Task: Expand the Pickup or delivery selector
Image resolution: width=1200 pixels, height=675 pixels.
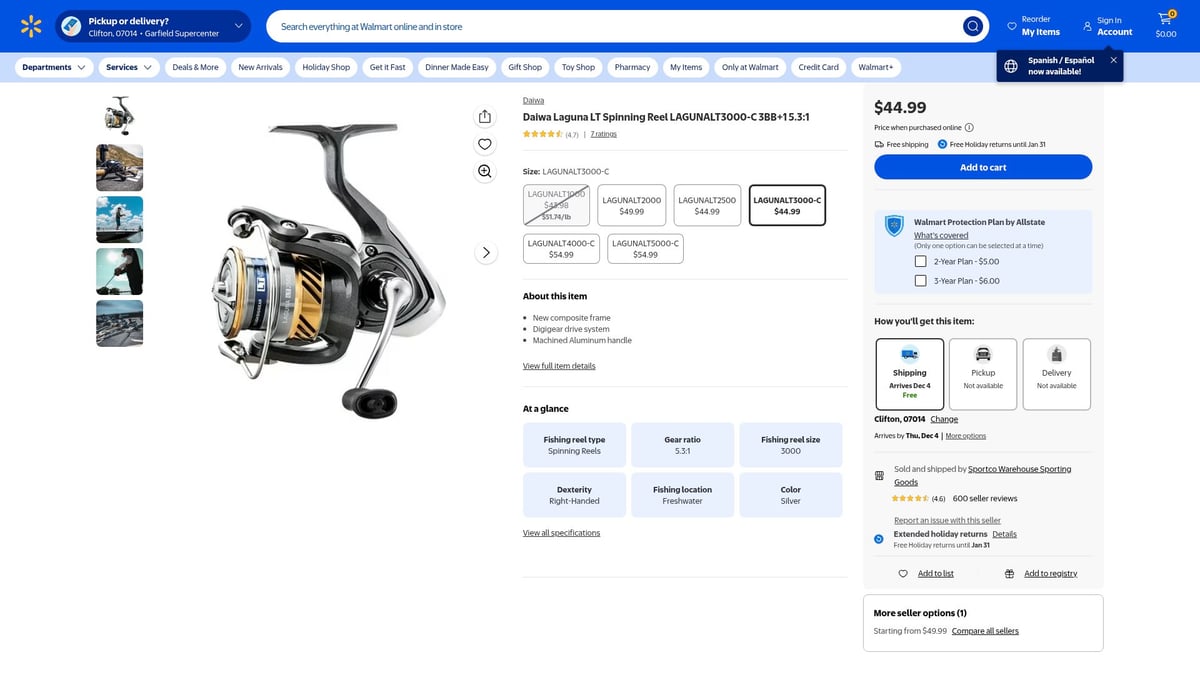Action: (237, 25)
